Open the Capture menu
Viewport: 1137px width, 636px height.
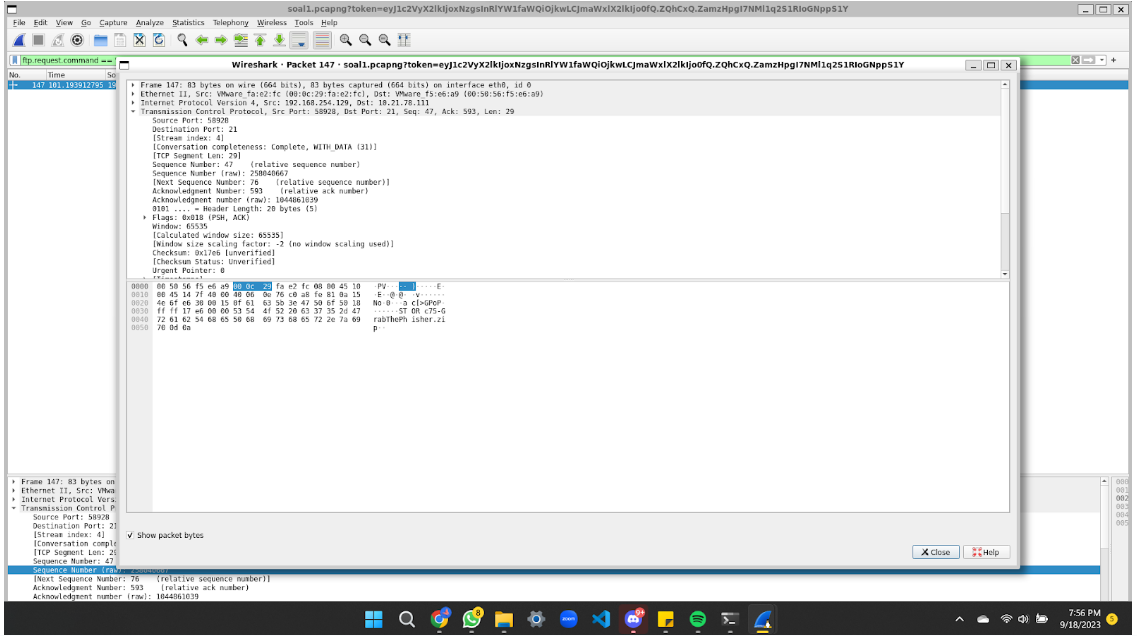[113, 22]
